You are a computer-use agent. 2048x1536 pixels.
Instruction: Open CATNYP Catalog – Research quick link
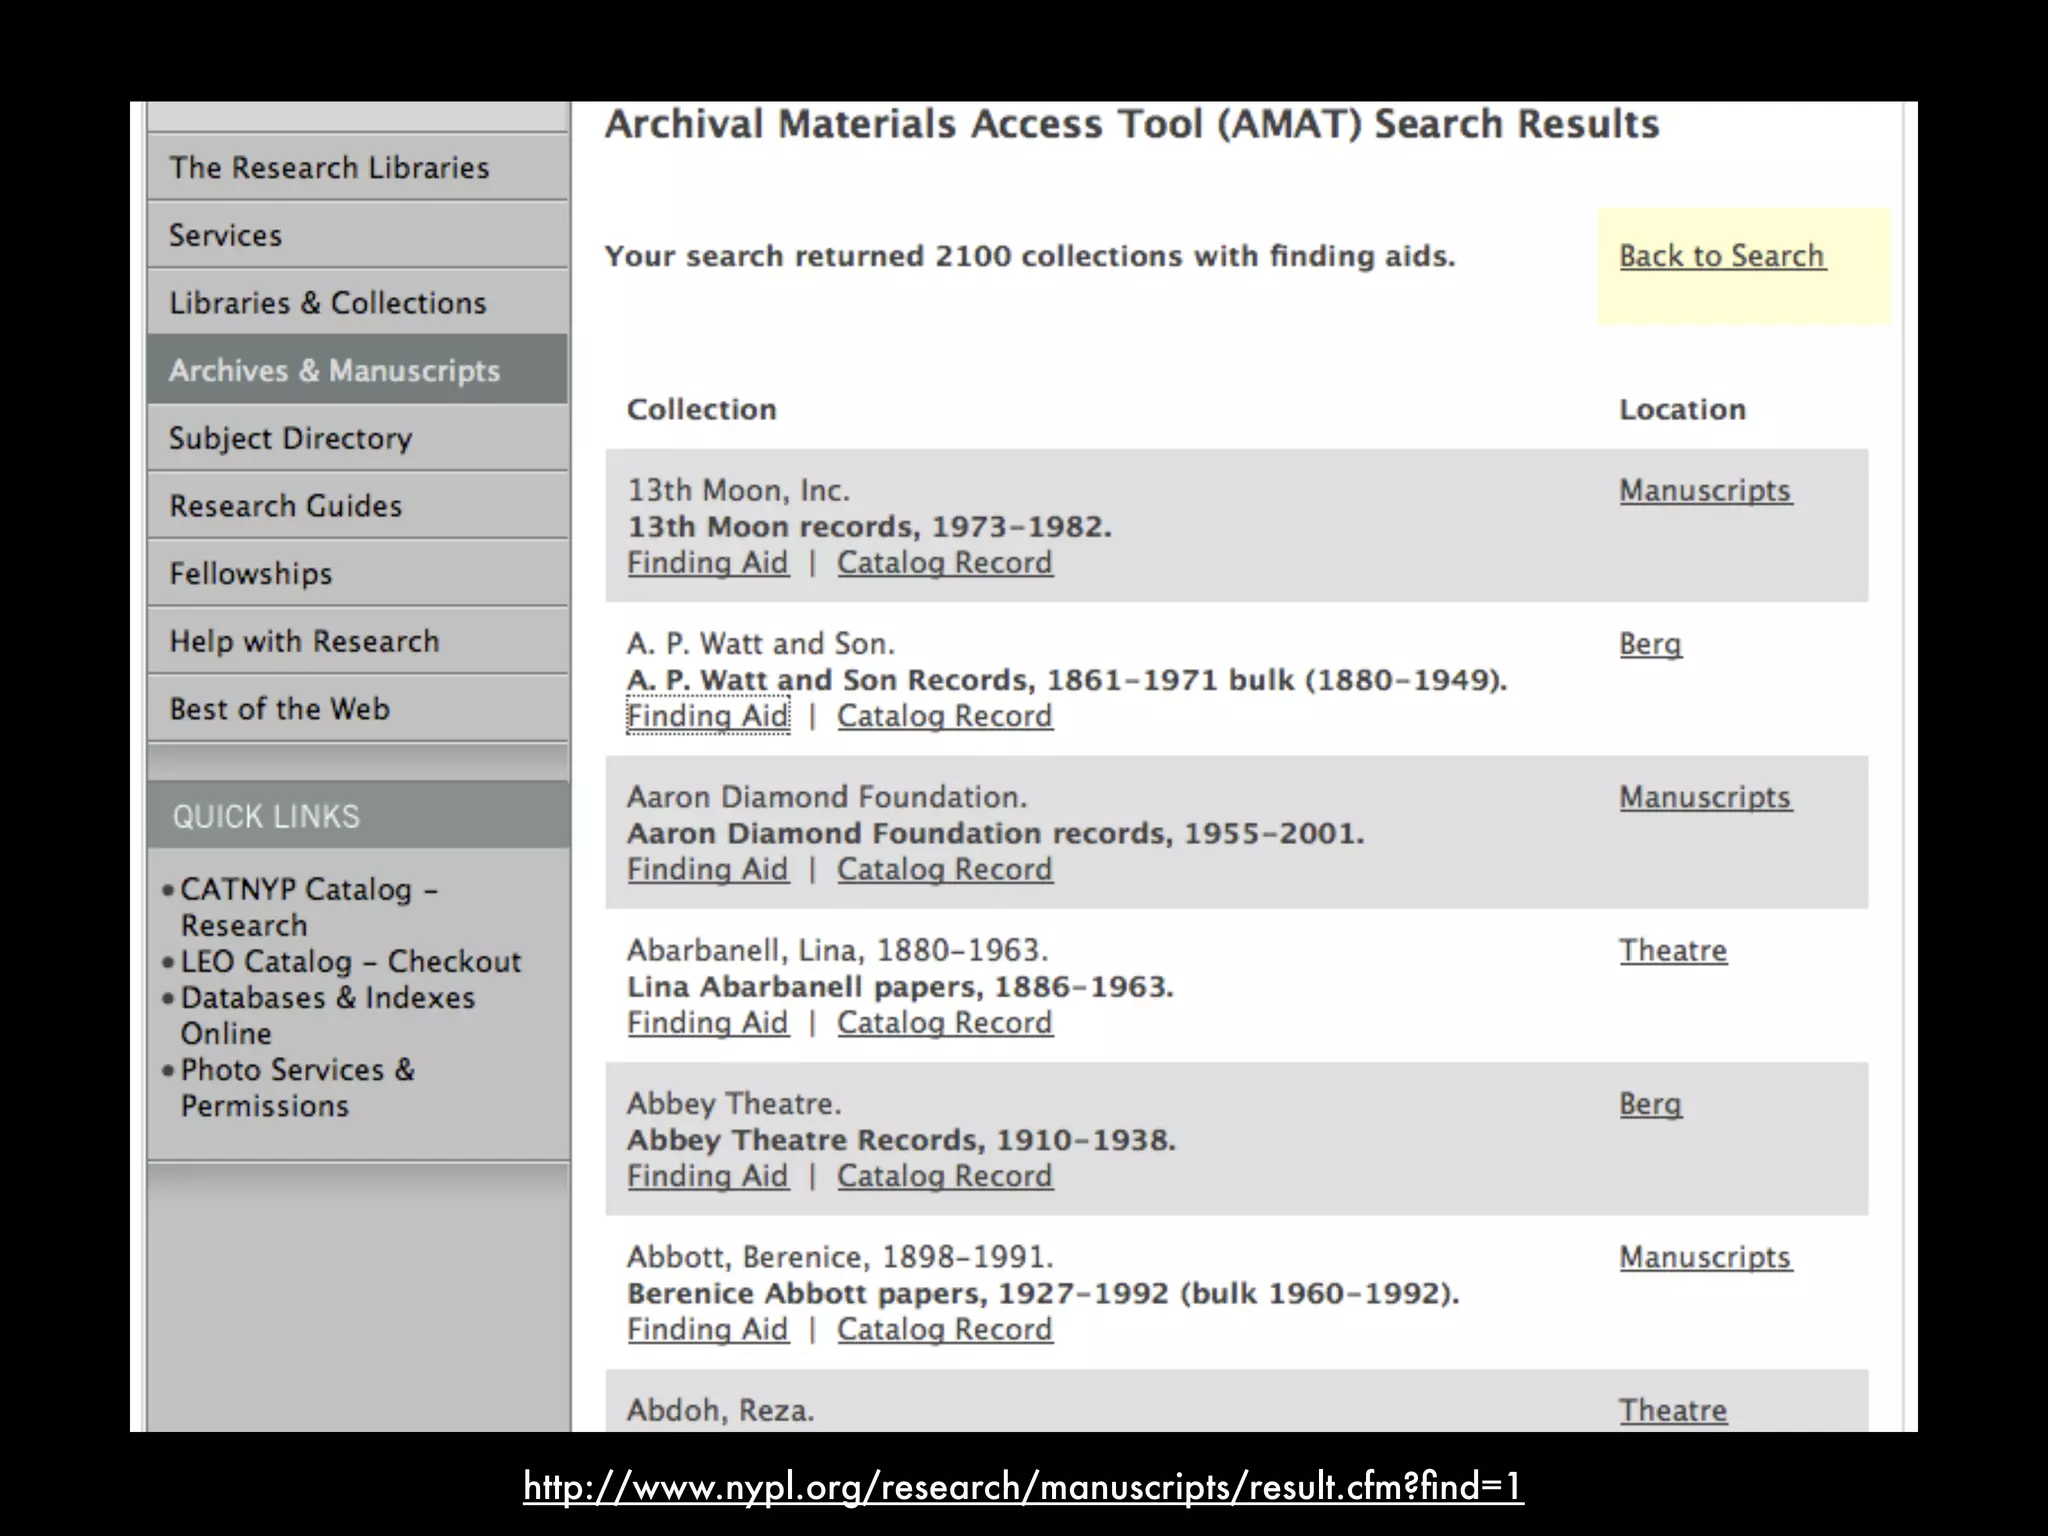click(308, 907)
